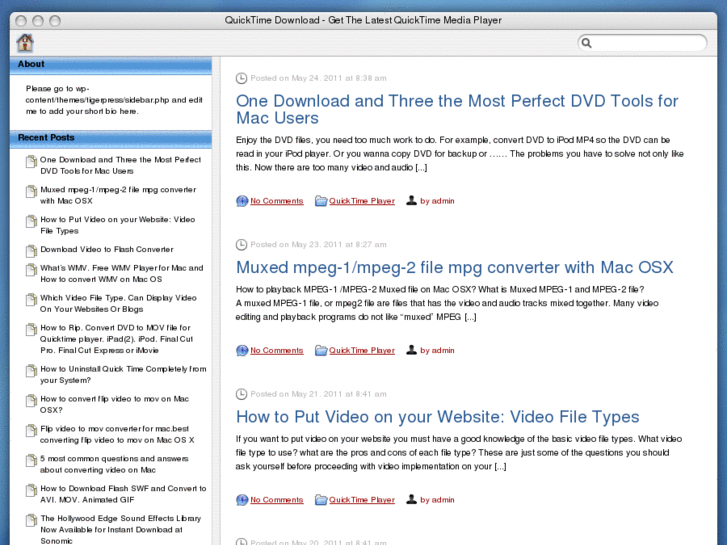
Task: Open 'Muxed mpeg-1/mpeg-2 file mpg converter' headline
Action: (x=454, y=267)
